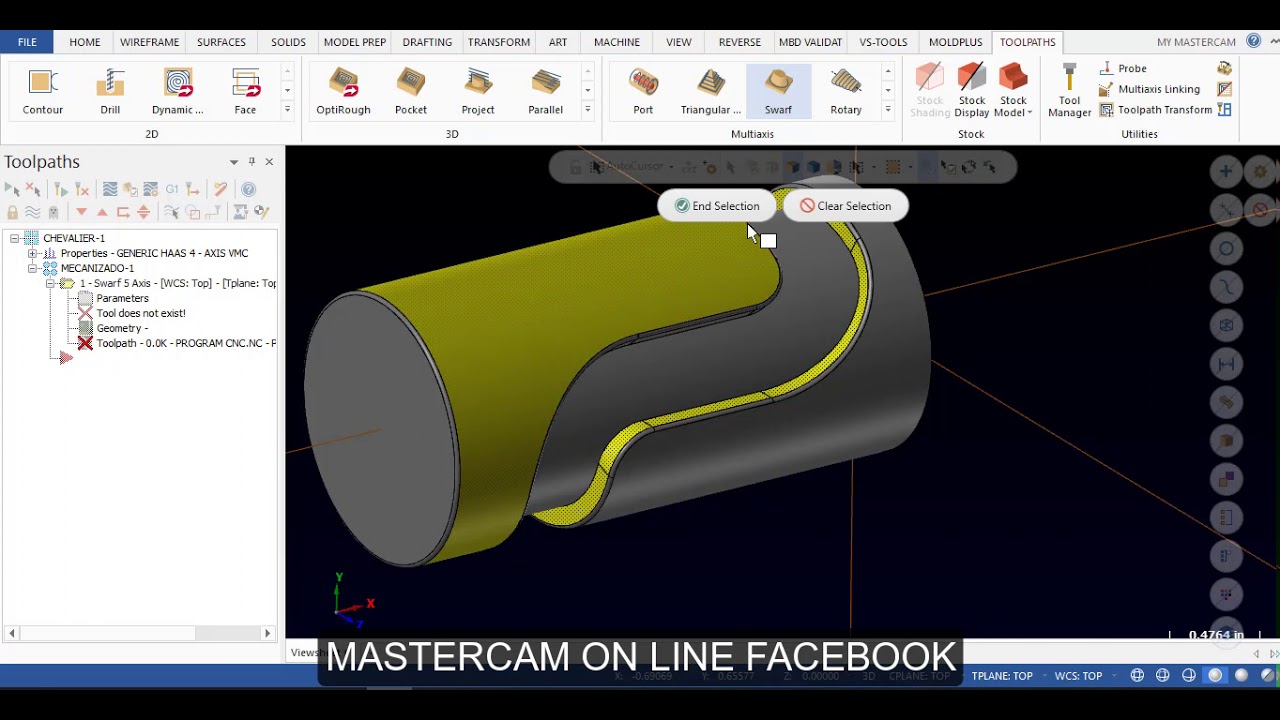This screenshot has height=720, width=1280.
Task: Click the Views tab at bottom
Action: click(x=303, y=653)
